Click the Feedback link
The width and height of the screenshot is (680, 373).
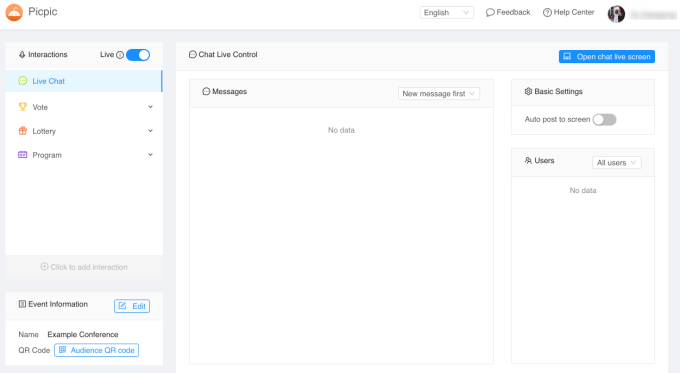508,13
